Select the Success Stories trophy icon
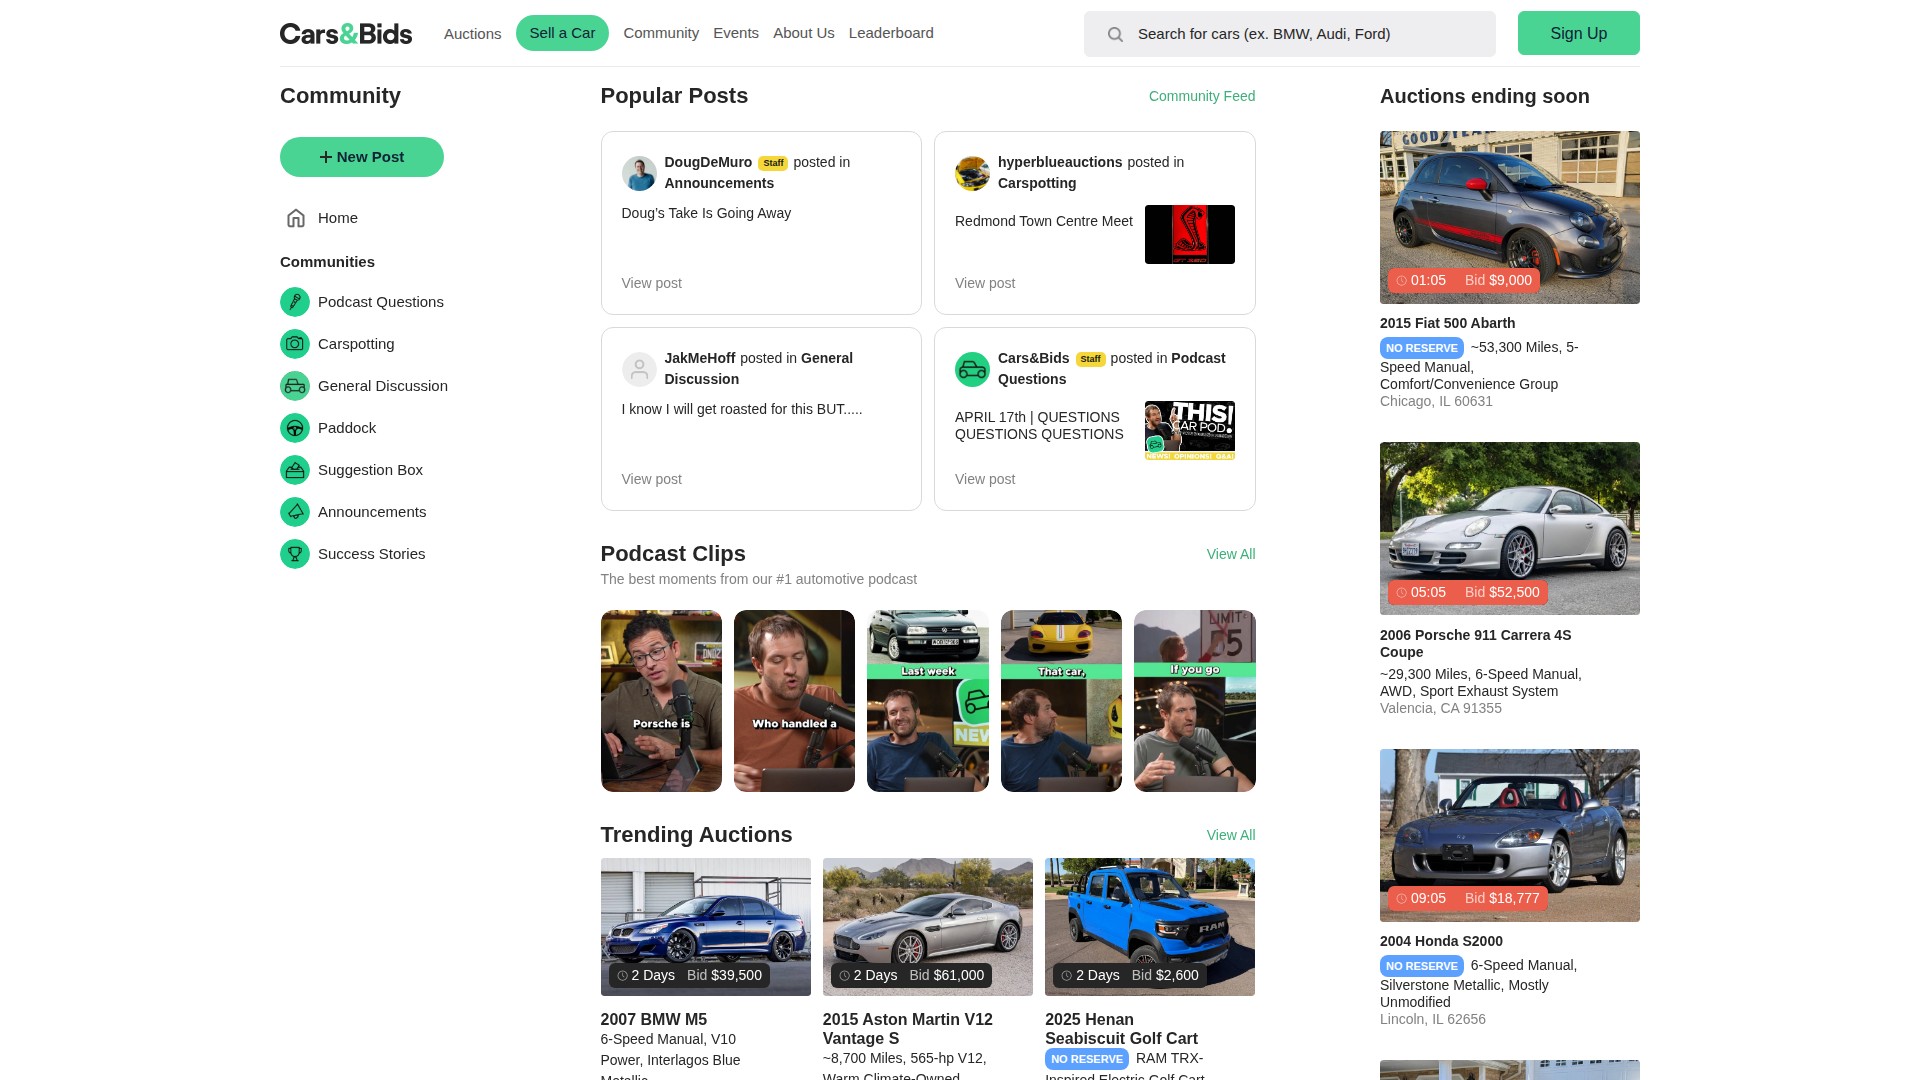 coord(295,554)
